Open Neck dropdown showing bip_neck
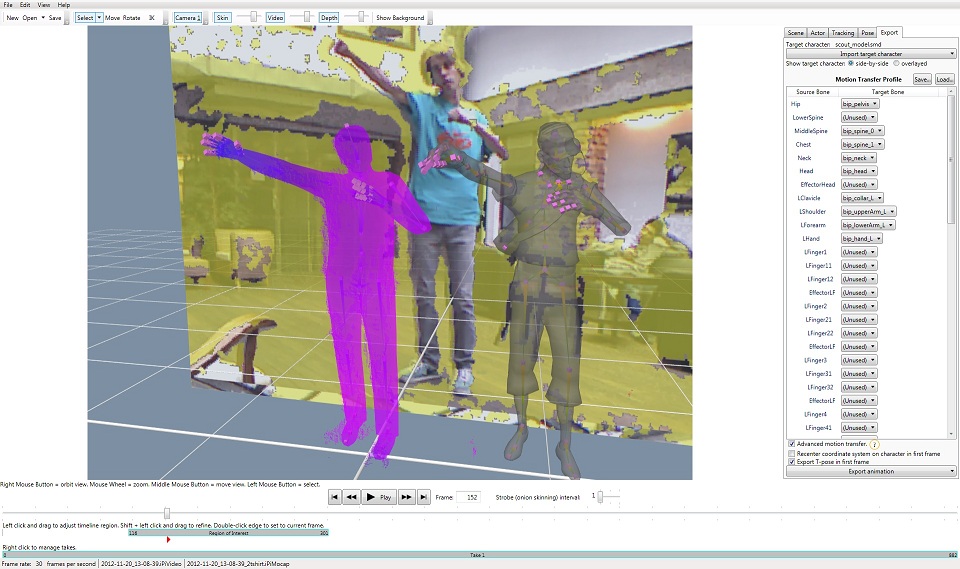Image resolution: width=960 pixels, height=569 pixels. coord(858,158)
